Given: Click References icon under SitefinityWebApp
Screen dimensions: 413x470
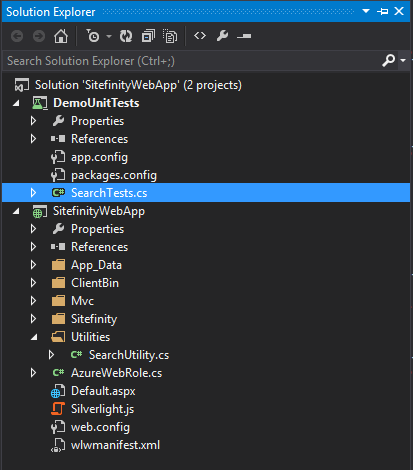Looking at the screenshot, I should [58, 247].
